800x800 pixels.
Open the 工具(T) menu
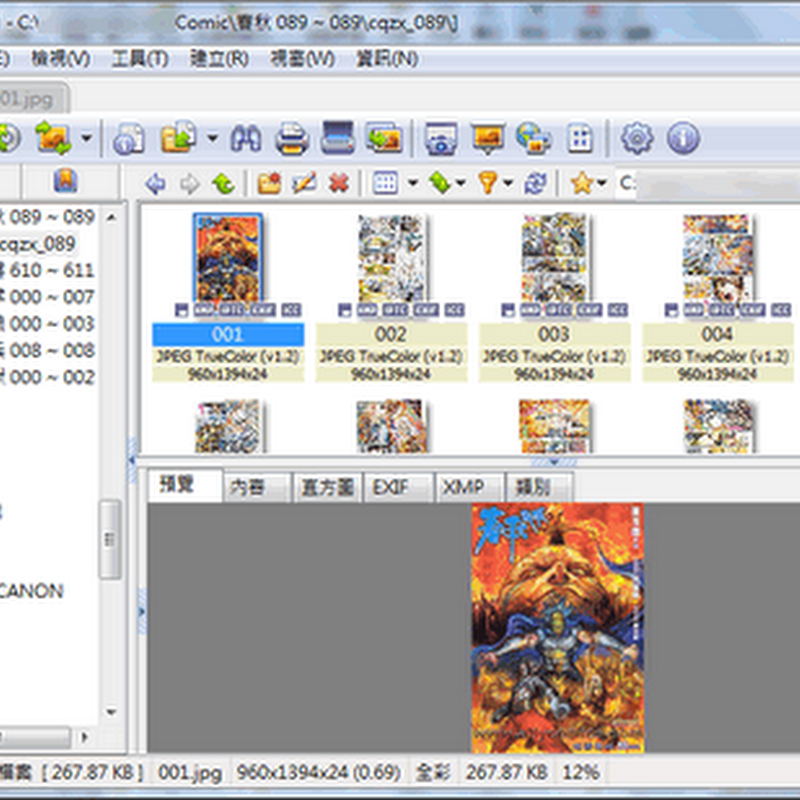[140, 59]
